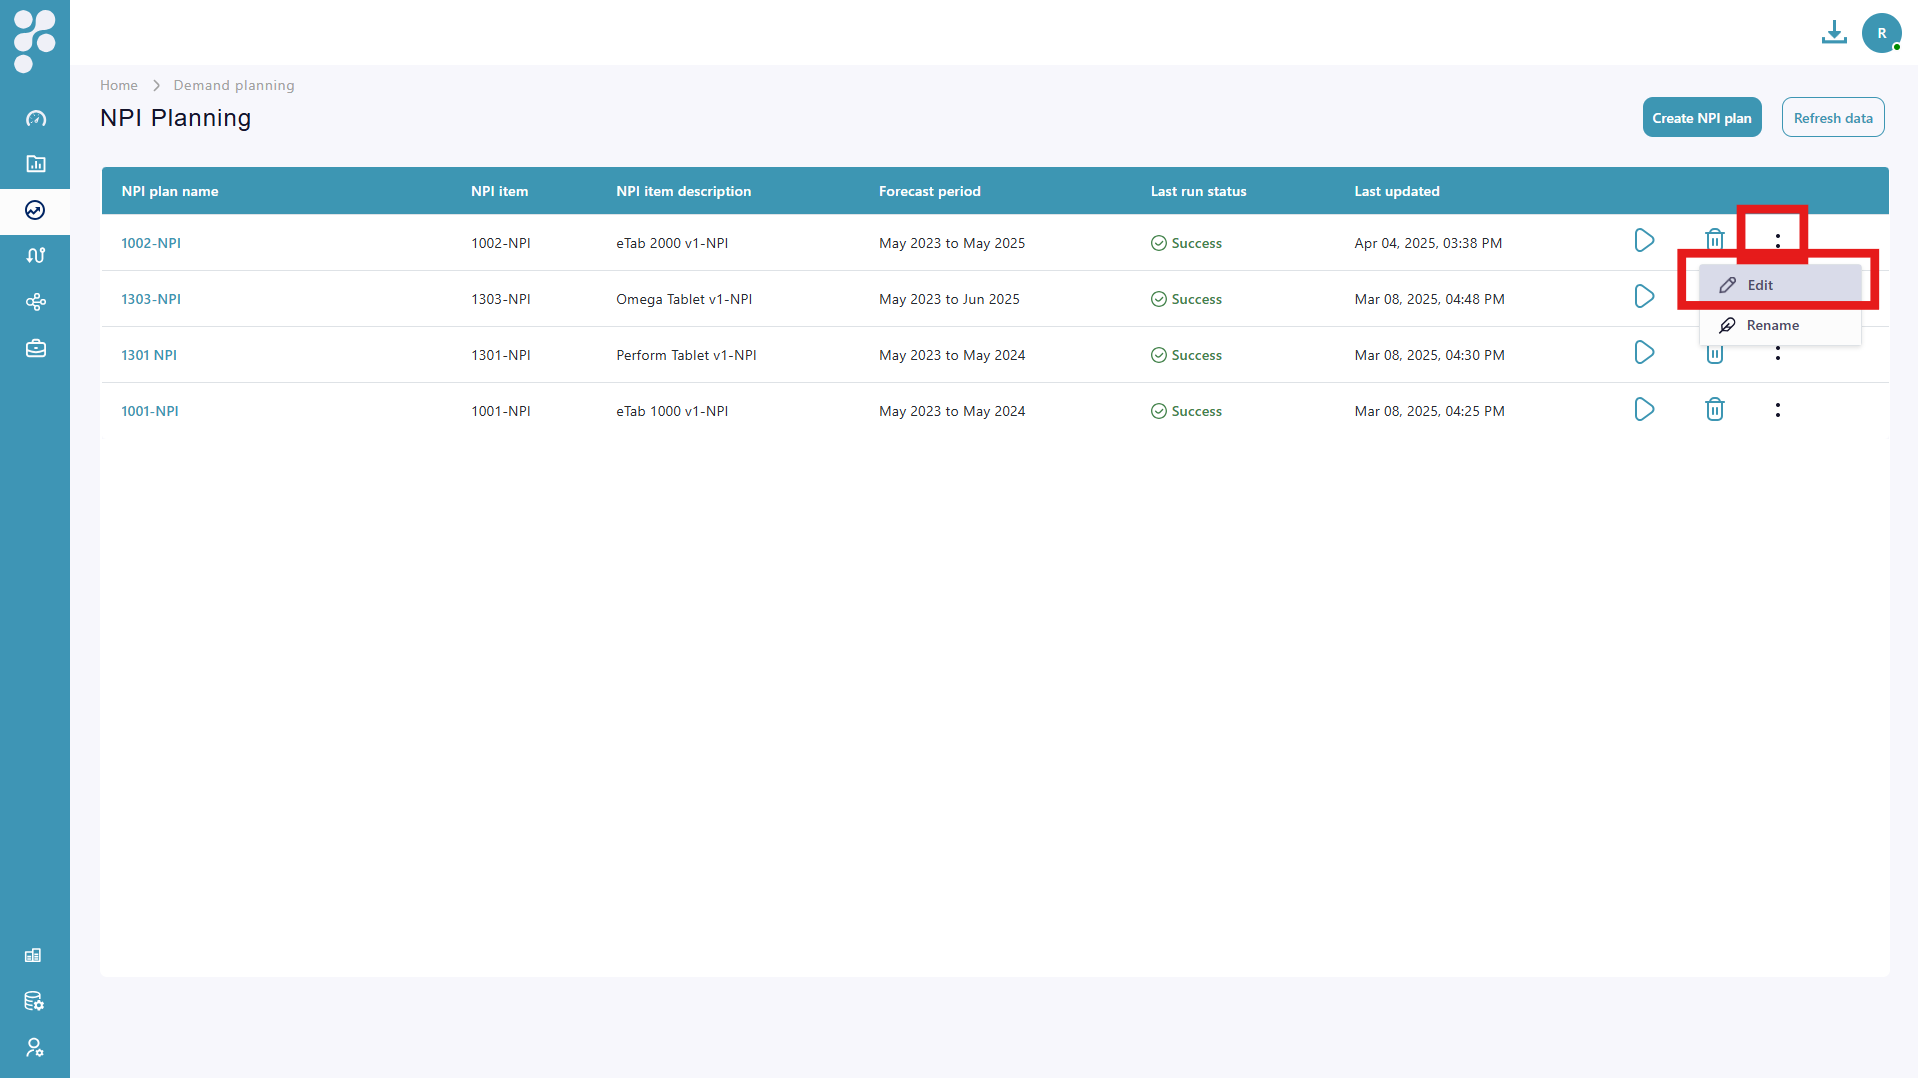1918x1078 pixels.
Task: Click the NPI item column header
Action: 499,191
